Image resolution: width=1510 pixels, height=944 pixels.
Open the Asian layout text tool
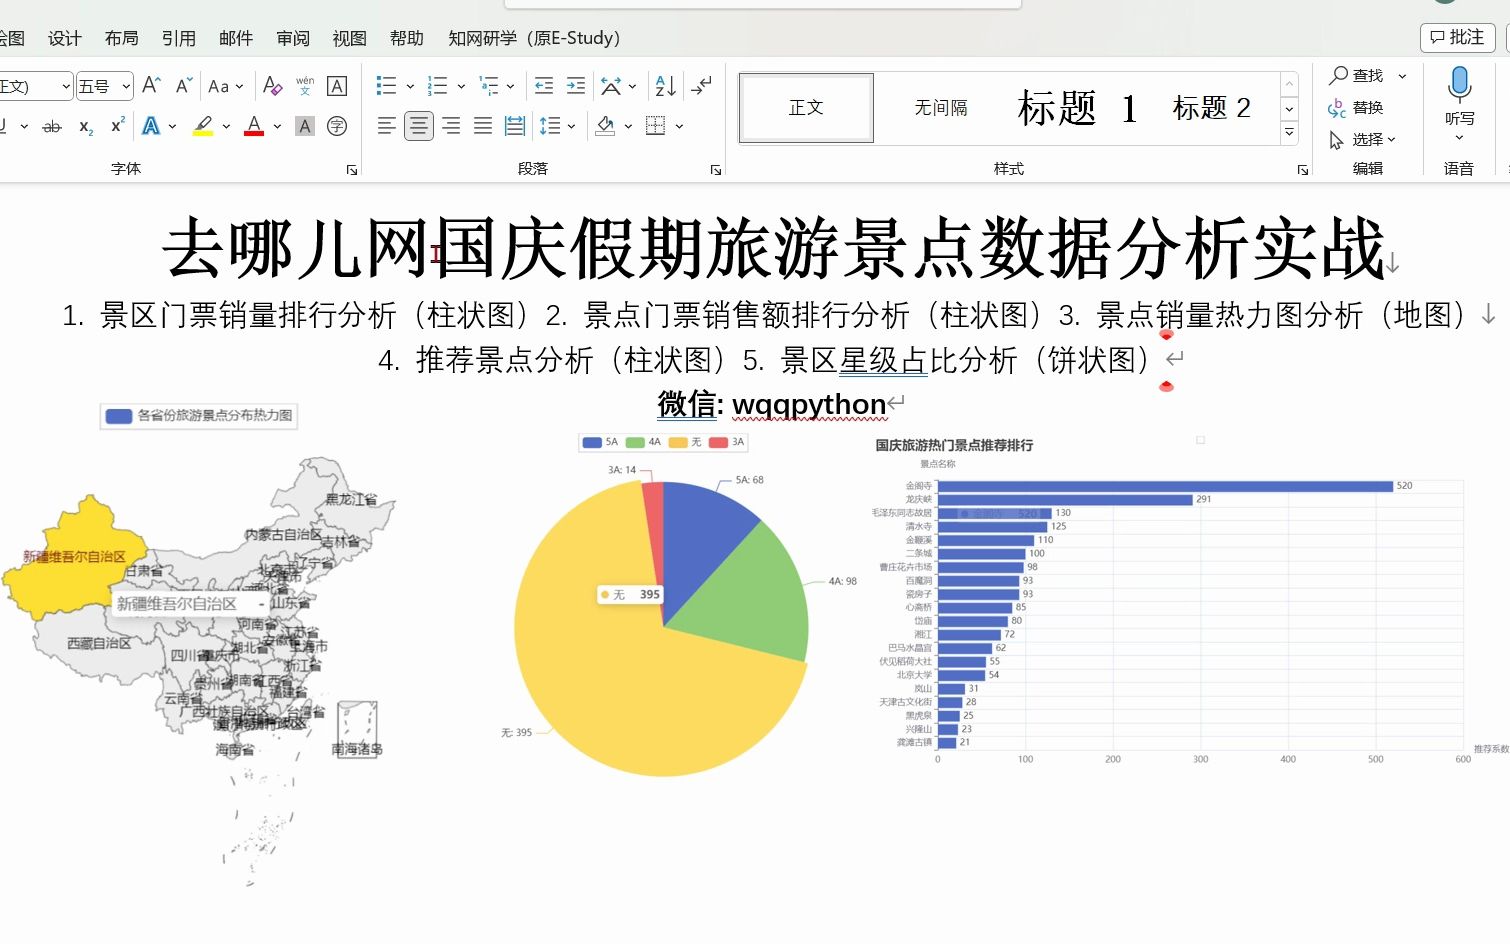click(611, 86)
